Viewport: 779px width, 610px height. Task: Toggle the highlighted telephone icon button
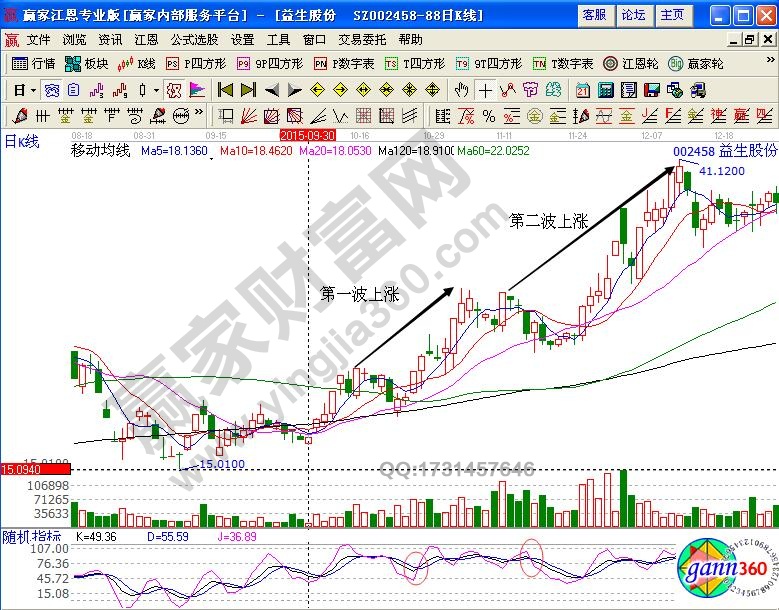tap(50, 89)
